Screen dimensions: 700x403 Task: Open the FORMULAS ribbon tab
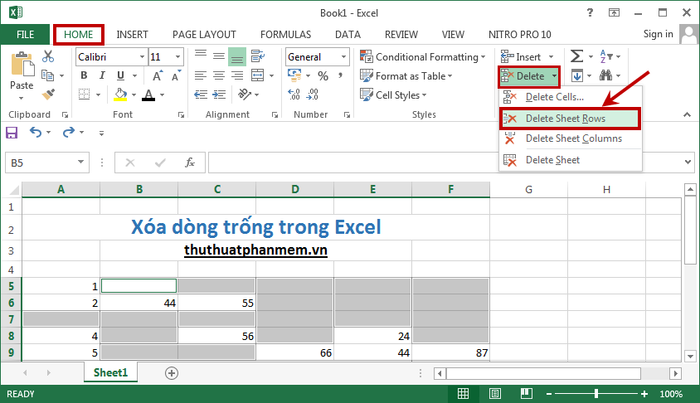coord(286,34)
